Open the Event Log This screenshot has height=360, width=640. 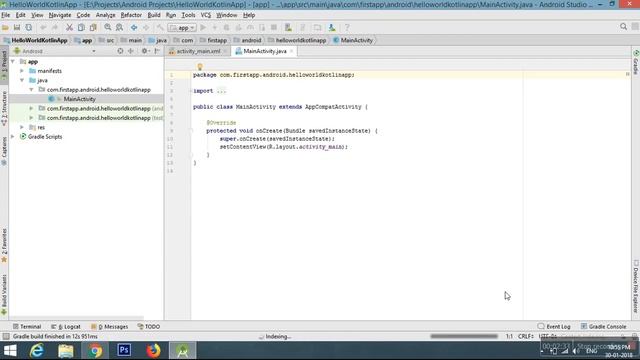click(554, 327)
